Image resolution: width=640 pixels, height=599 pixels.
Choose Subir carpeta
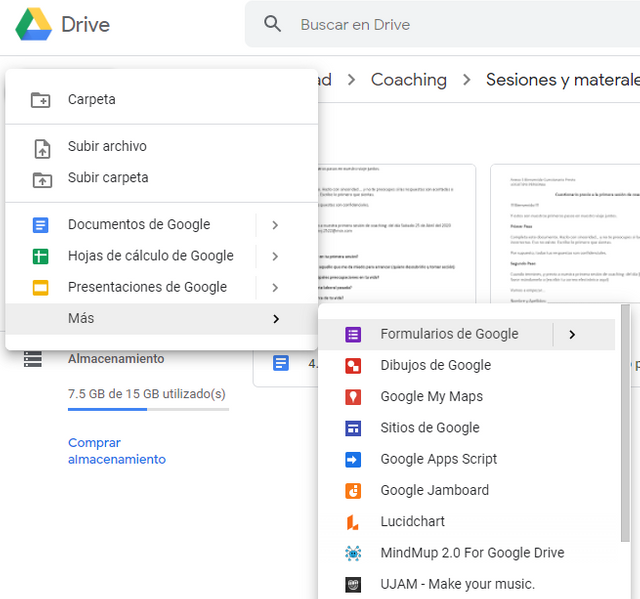(162, 177)
